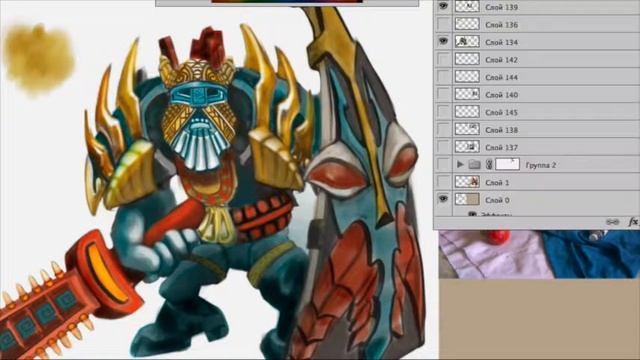Select layer name Слой 142
Image resolution: width=640 pixels, height=360 pixels.
point(501,60)
